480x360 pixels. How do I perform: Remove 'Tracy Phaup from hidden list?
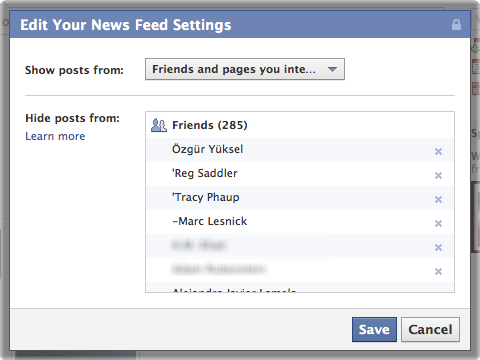(438, 199)
